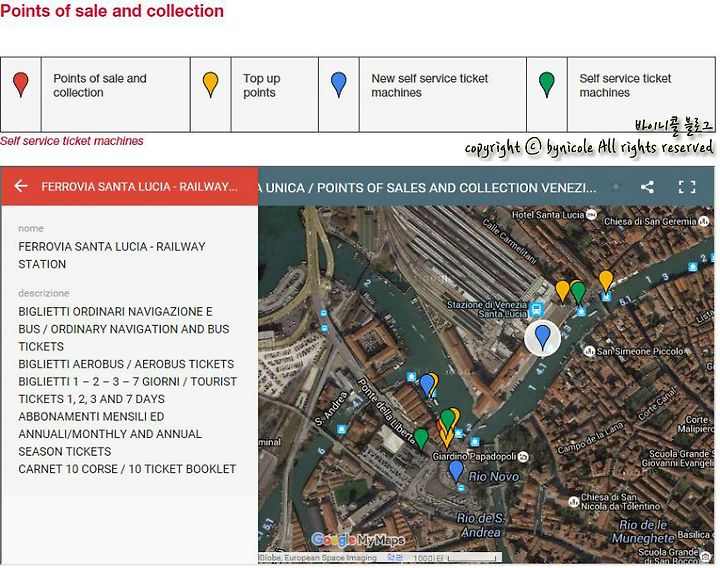Click the BIGLIETTI AEROBUS / AEROBUS TICKETS line
This screenshot has width=720, height=568.
(x=126, y=364)
